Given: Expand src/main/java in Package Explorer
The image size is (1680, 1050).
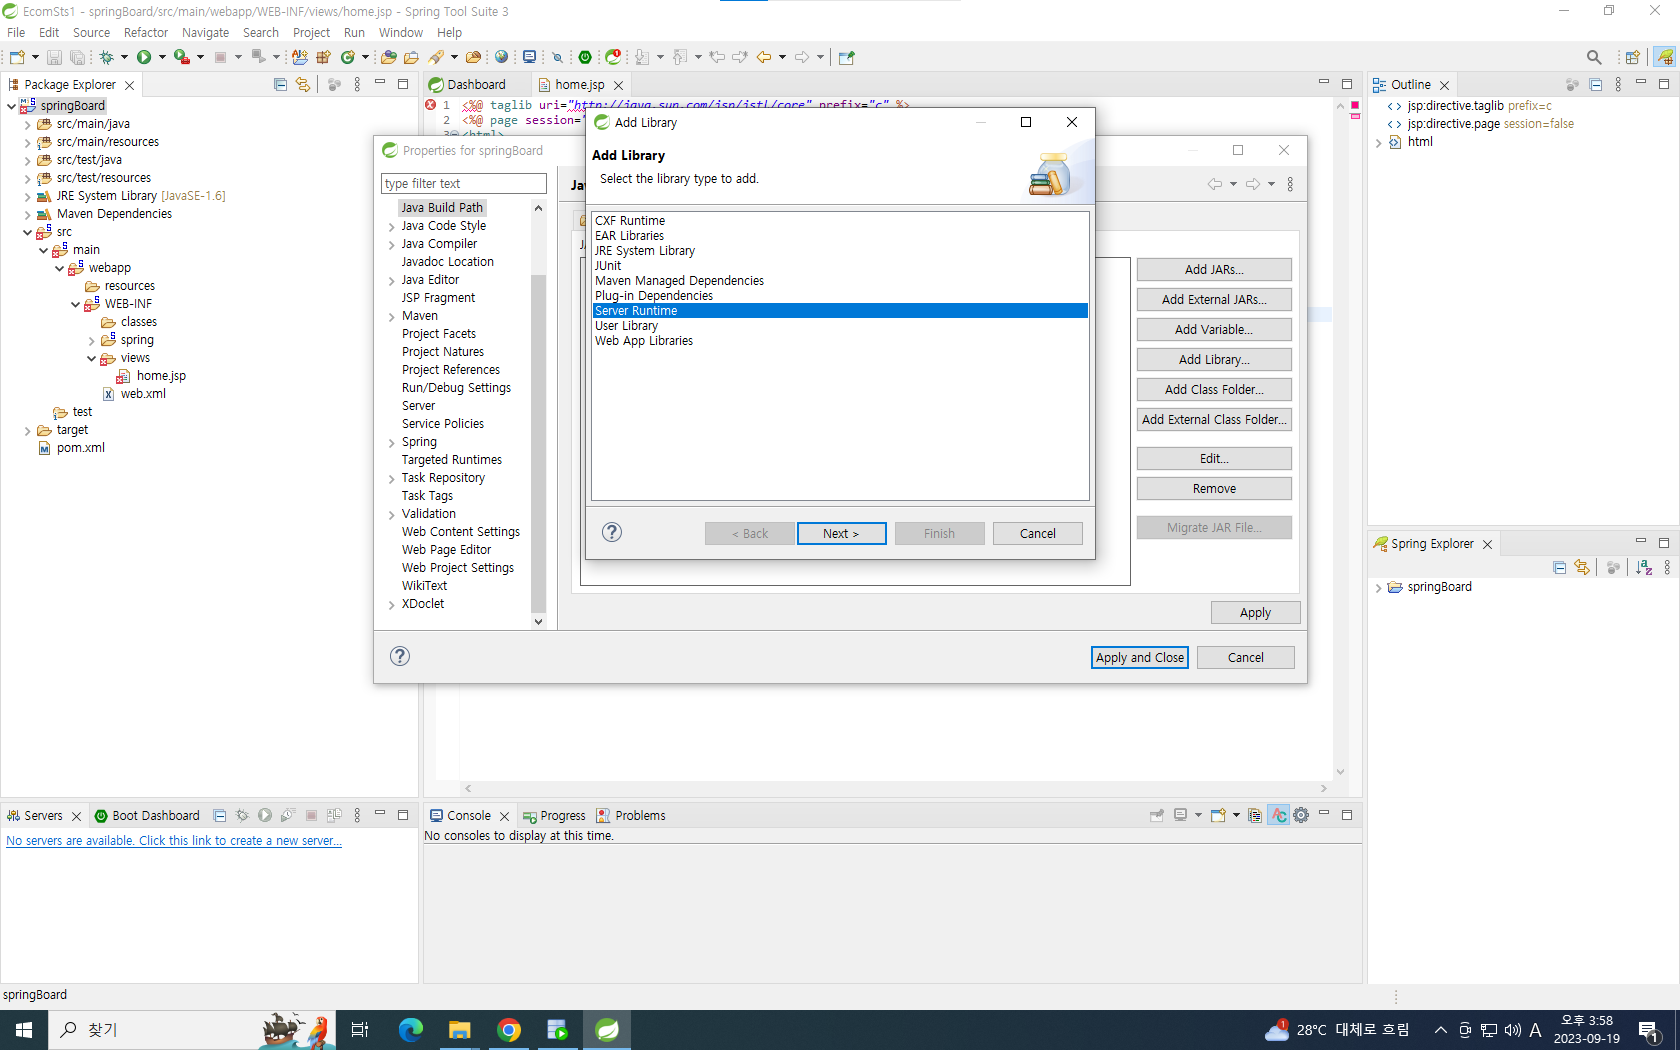Looking at the screenshot, I should click(28, 124).
